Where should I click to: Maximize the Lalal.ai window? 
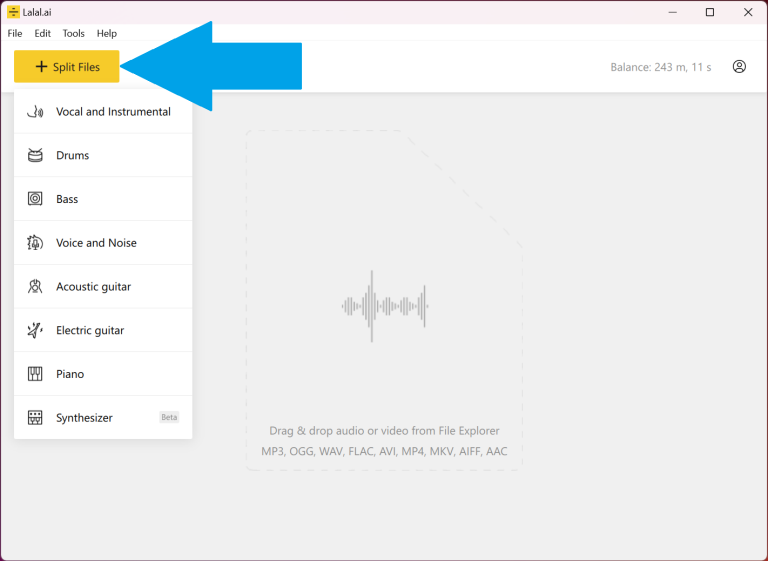[x=709, y=12]
